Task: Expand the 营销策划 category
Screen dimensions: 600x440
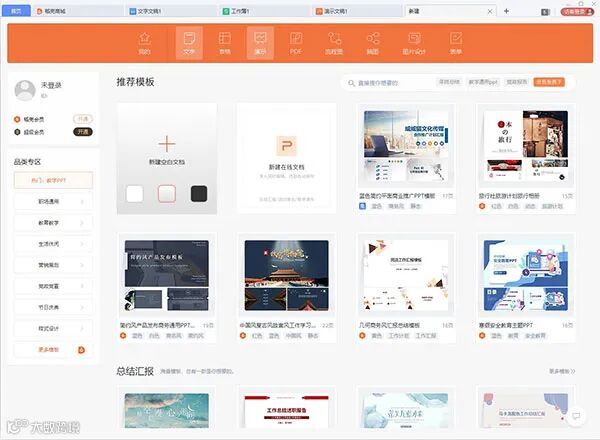Action: 53,265
